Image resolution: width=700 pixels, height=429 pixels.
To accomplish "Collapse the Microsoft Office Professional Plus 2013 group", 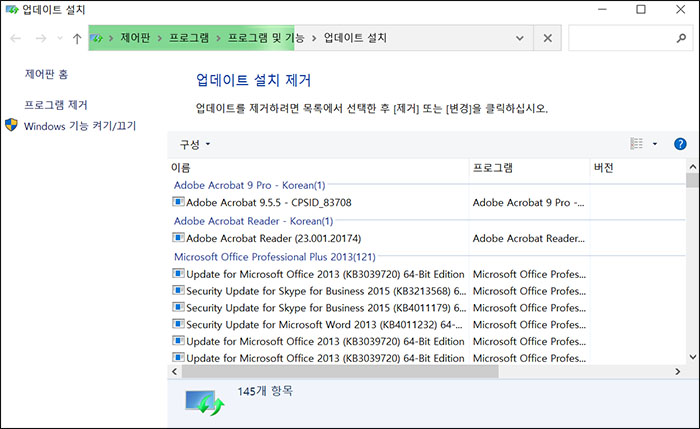I will 266,256.
